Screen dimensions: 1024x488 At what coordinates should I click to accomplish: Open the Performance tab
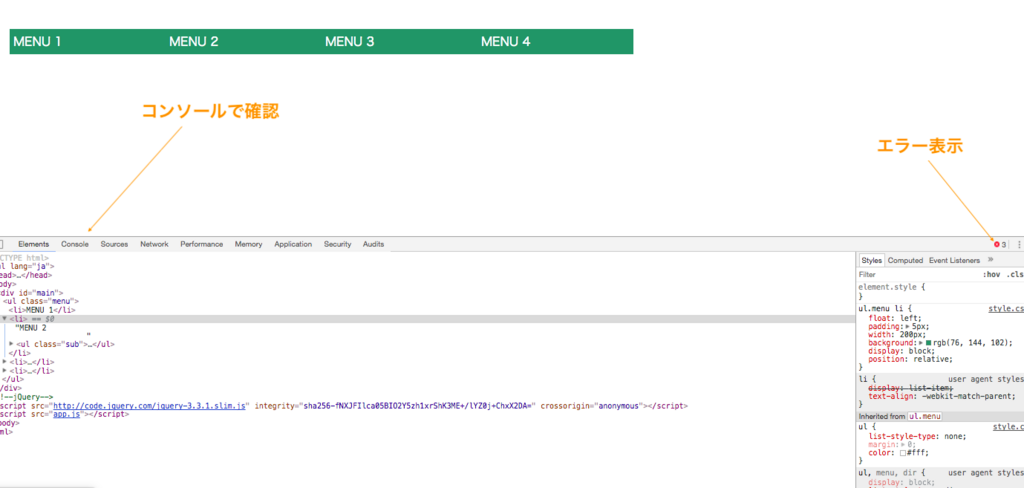pos(202,244)
